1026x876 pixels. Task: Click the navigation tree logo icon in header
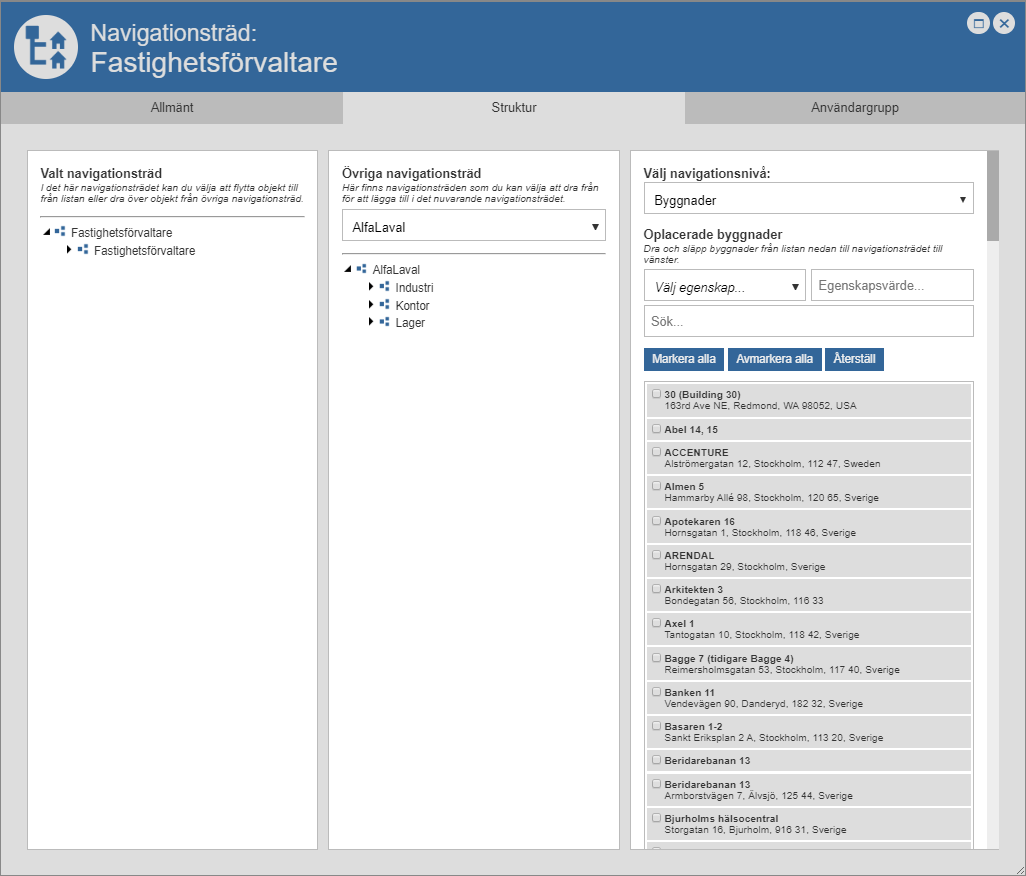click(46, 46)
